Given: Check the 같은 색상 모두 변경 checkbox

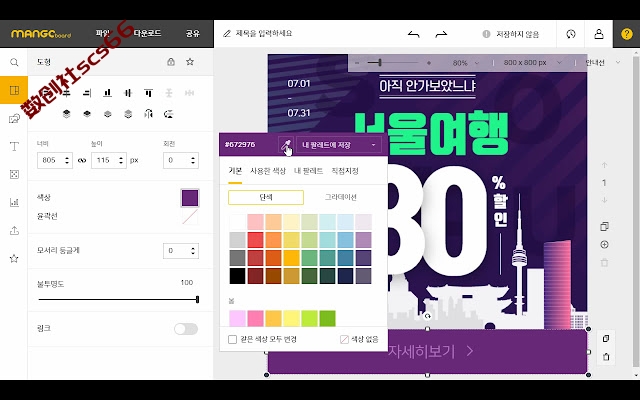Looking at the screenshot, I should pyautogui.click(x=232, y=339).
